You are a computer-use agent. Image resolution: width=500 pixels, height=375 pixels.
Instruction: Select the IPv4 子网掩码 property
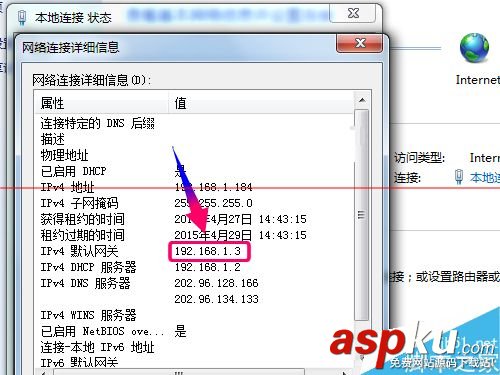(x=79, y=203)
